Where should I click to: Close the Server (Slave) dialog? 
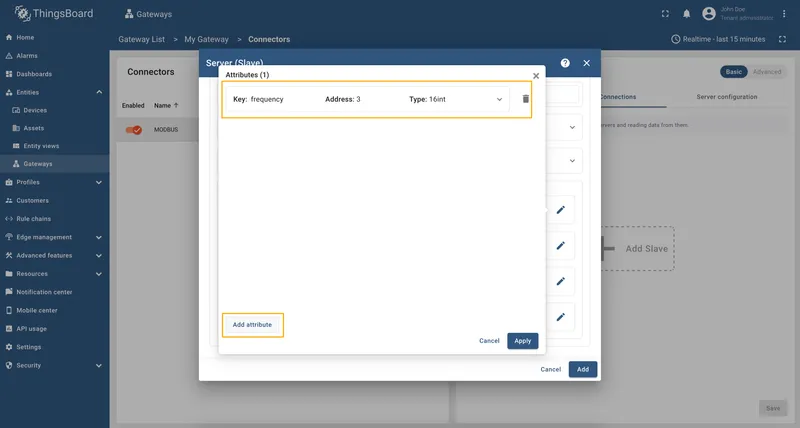(x=586, y=63)
